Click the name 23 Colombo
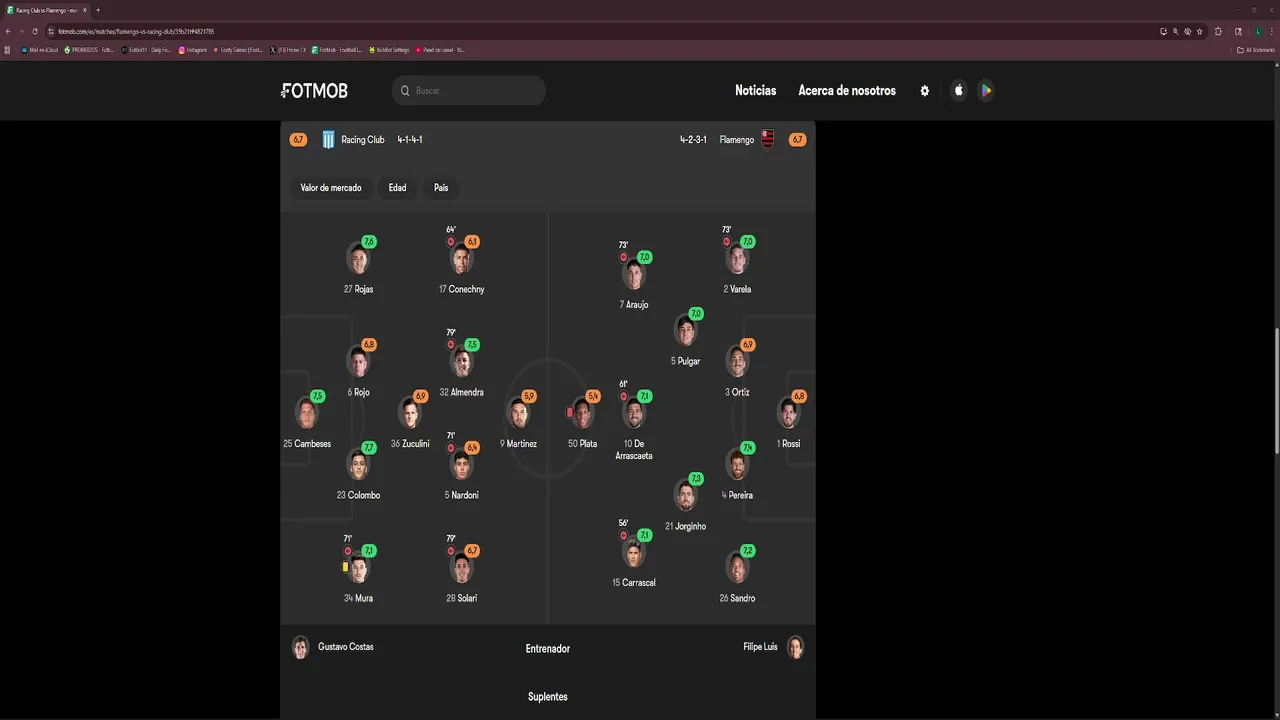This screenshot has height=720, width=1280. coord(358,496)
